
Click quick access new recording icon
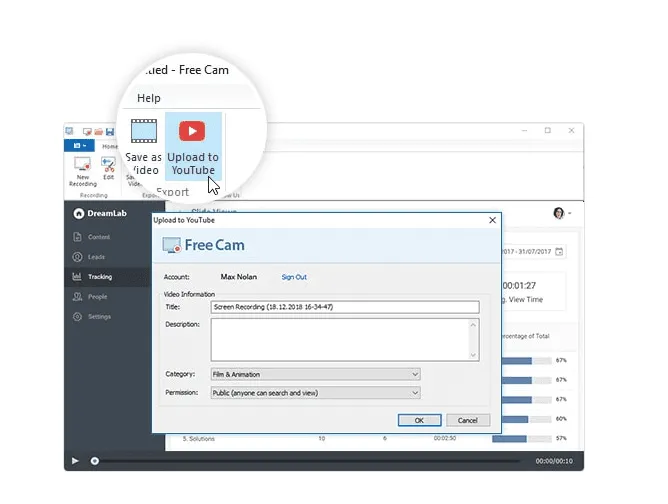(87, 132)
